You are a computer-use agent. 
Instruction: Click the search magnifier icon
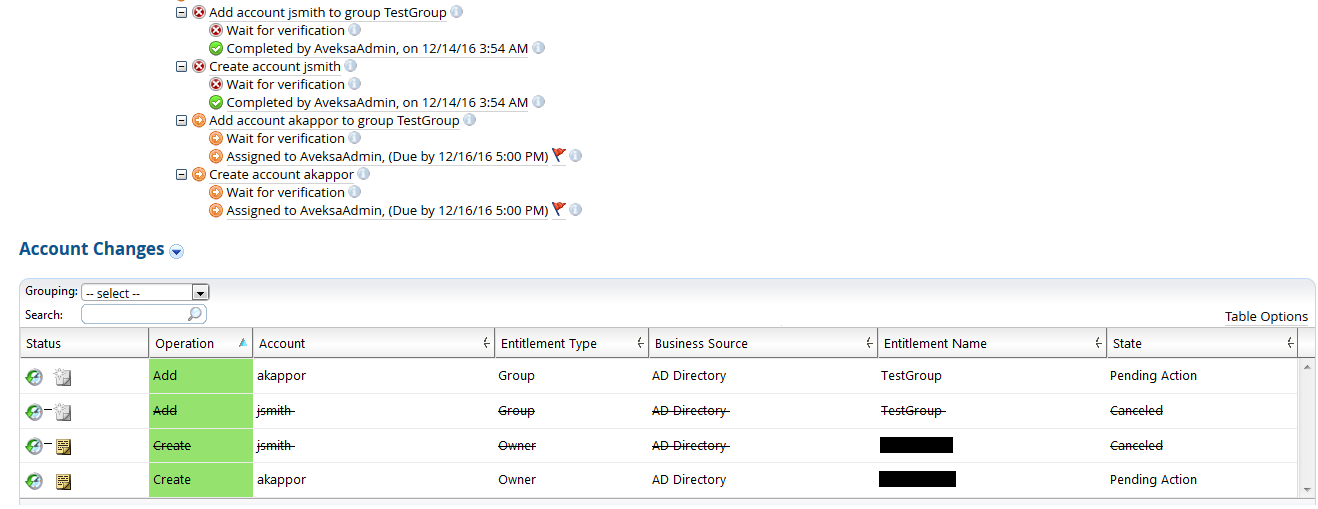pos(195,314)
